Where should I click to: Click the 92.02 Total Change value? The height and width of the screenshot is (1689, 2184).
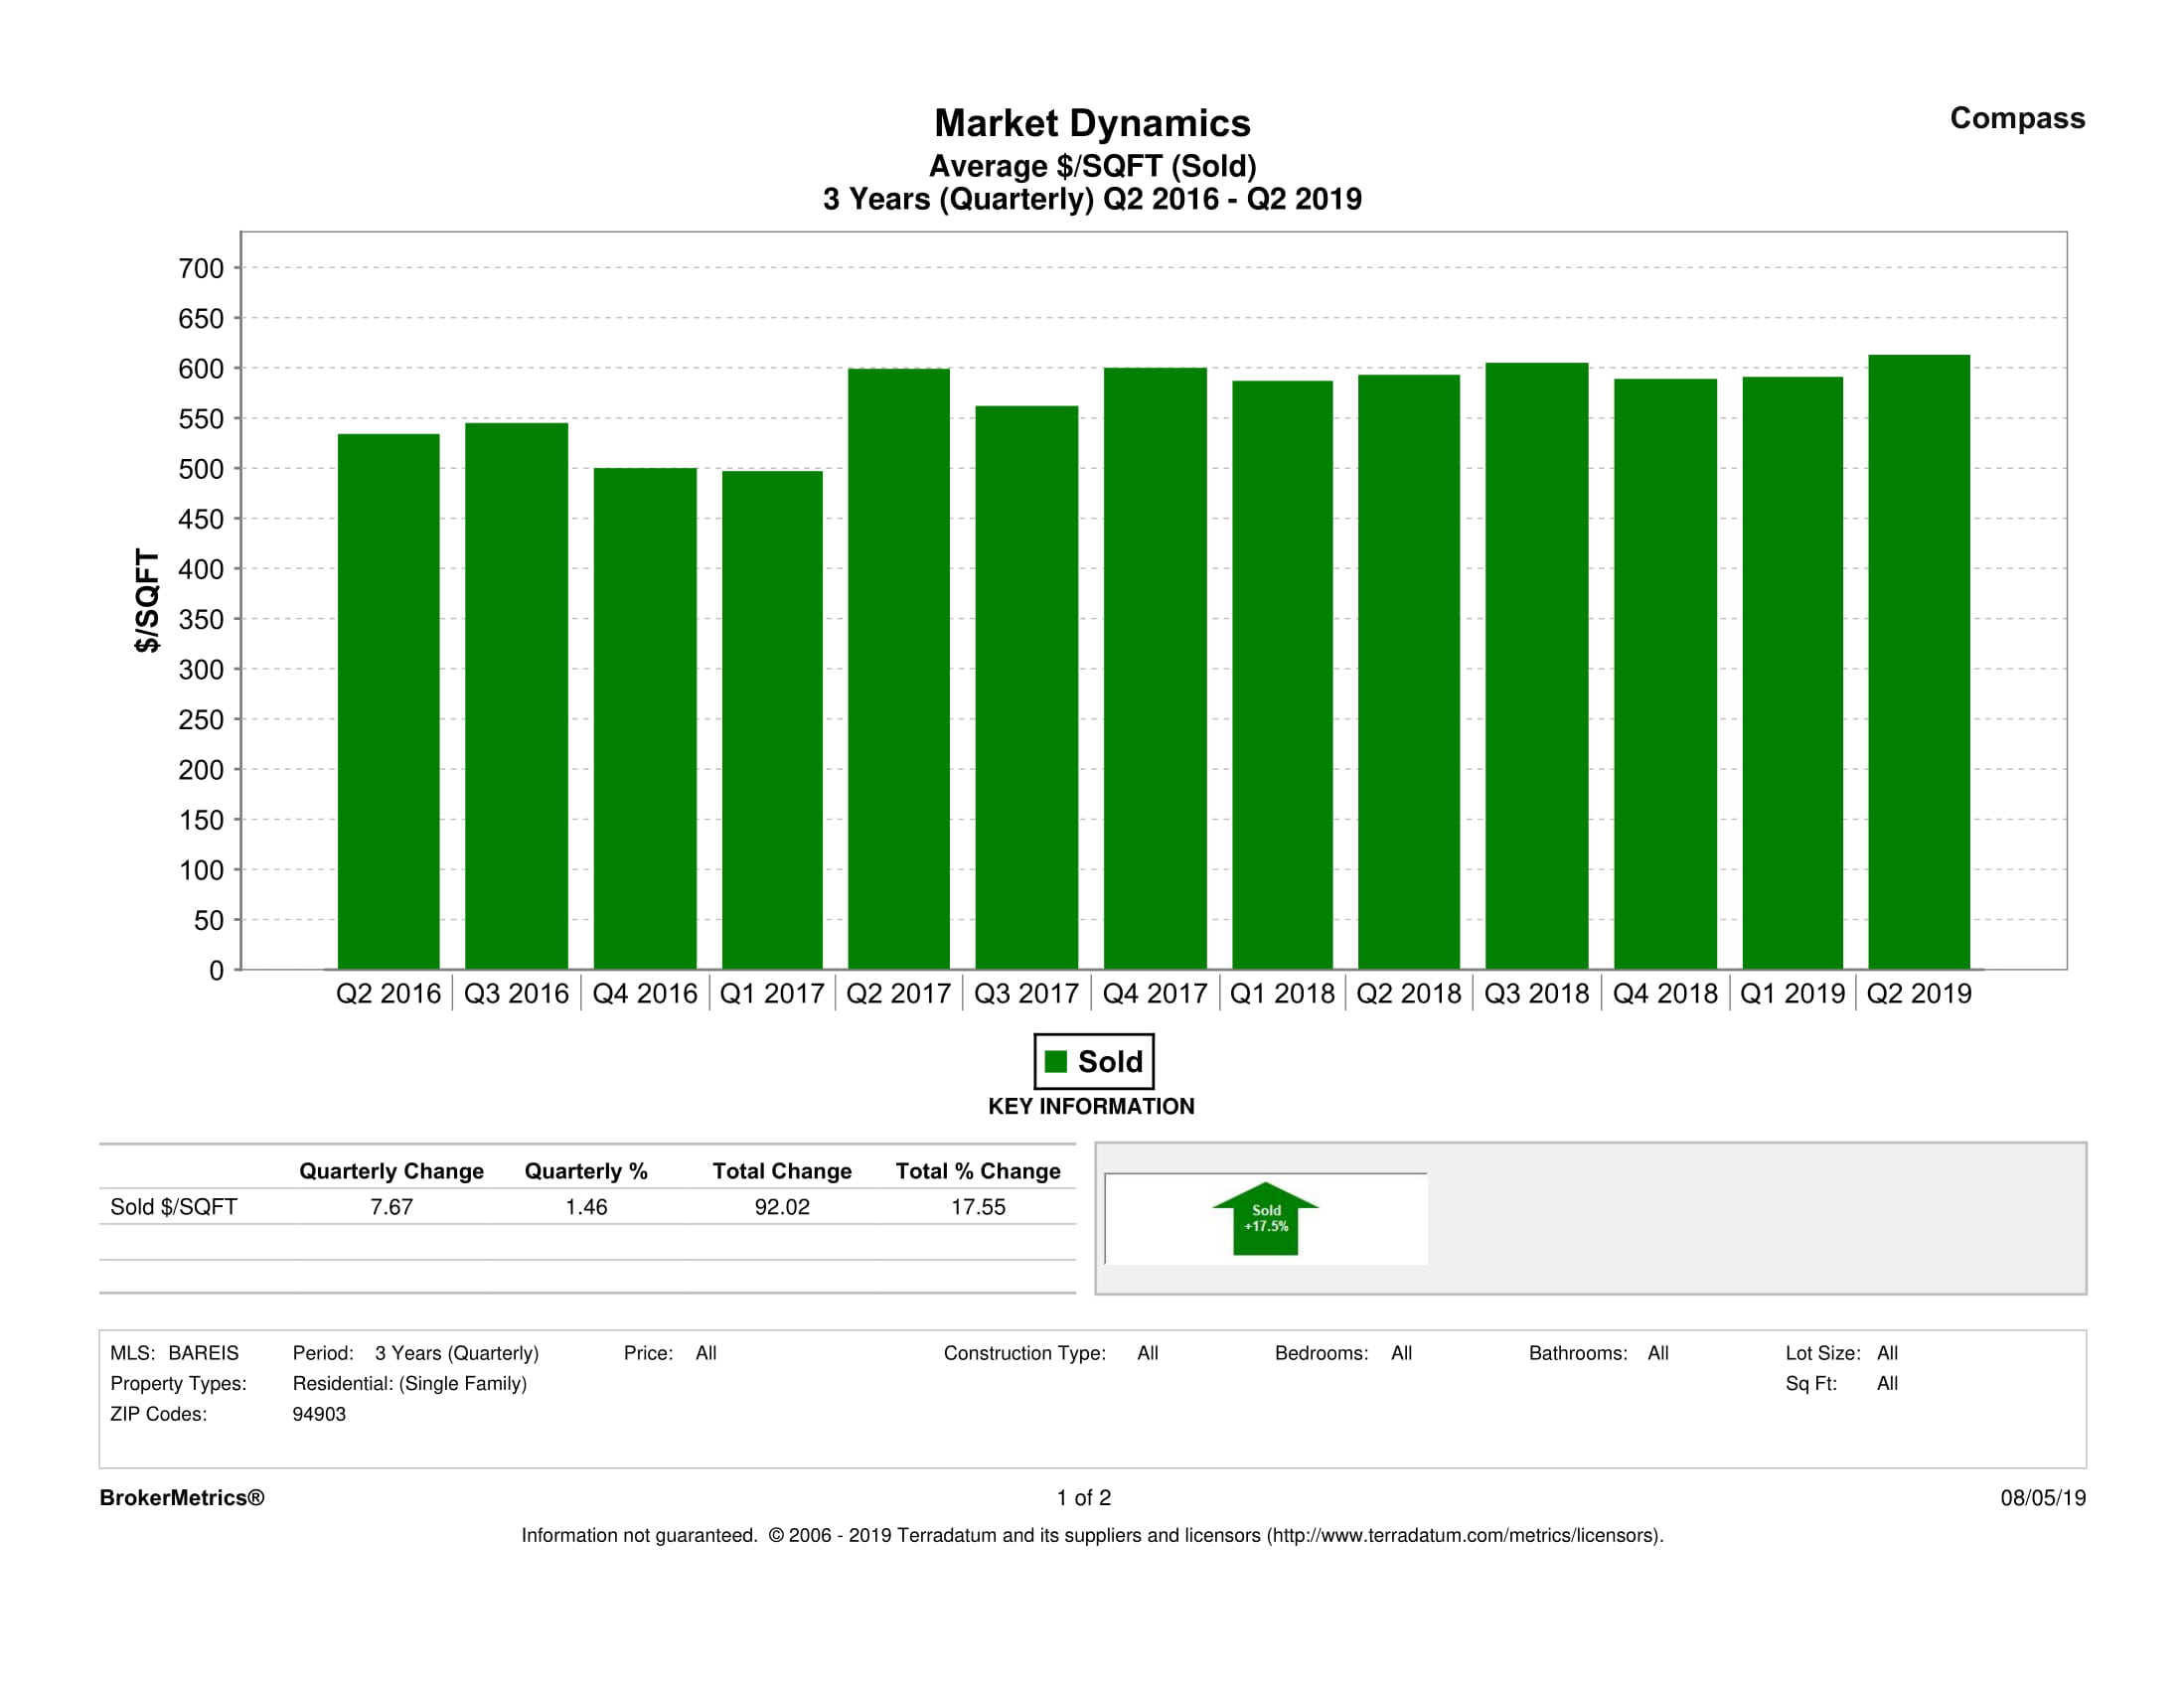pyautogui.click(x=782, y=1206)
